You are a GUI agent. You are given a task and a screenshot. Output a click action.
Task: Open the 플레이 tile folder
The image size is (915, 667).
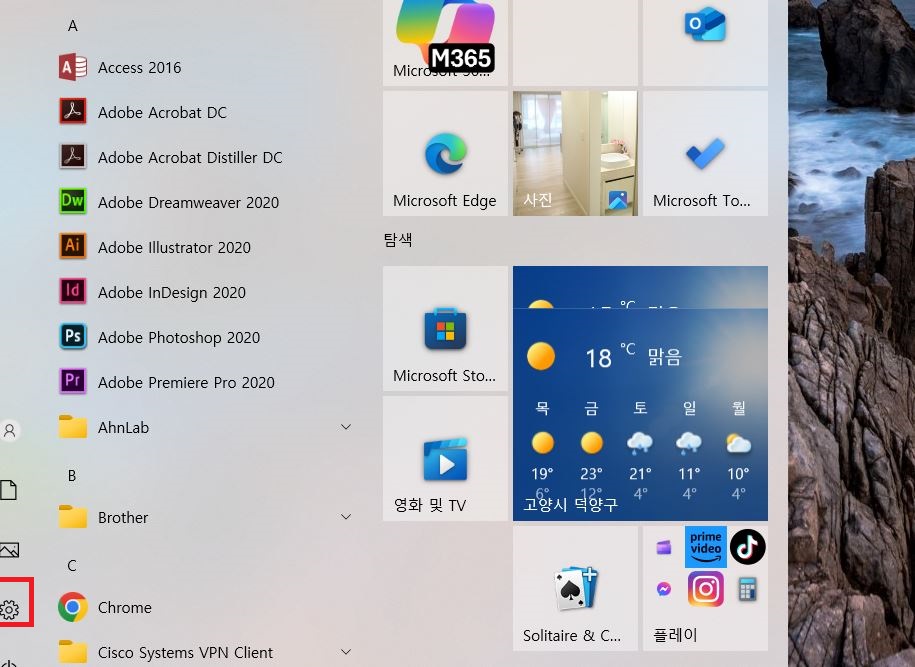pyautogui.click(x=706, y=588)
